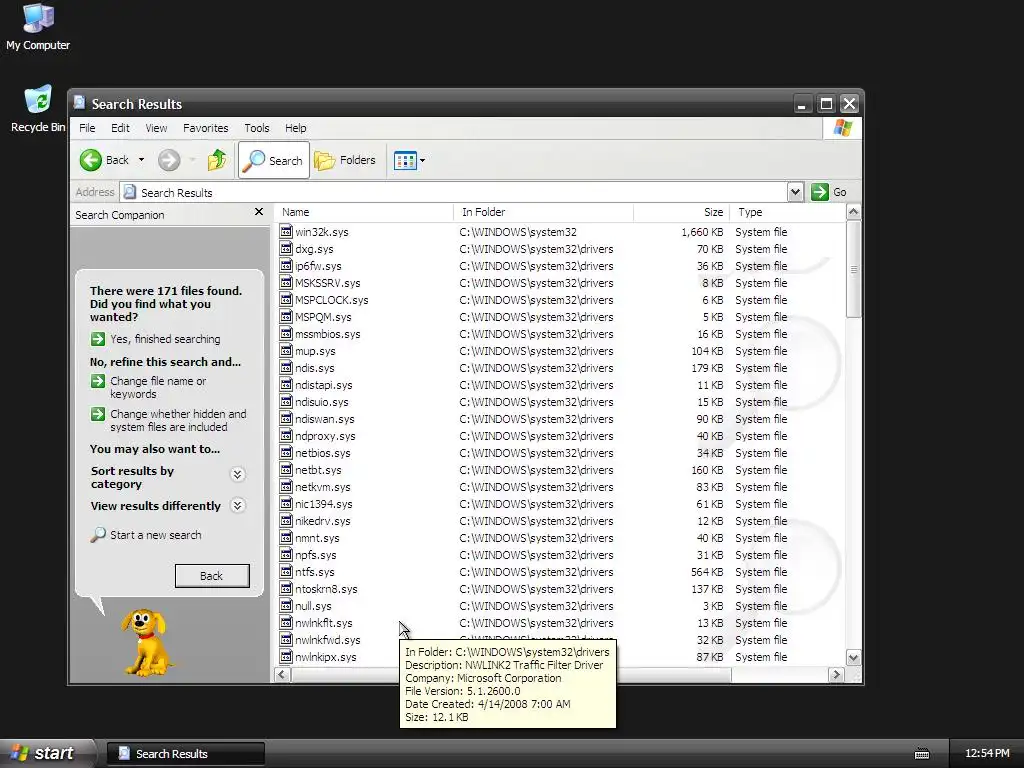Sort by the Type column header
Screen dimensions: 1024x768
(x=787, y=212)
